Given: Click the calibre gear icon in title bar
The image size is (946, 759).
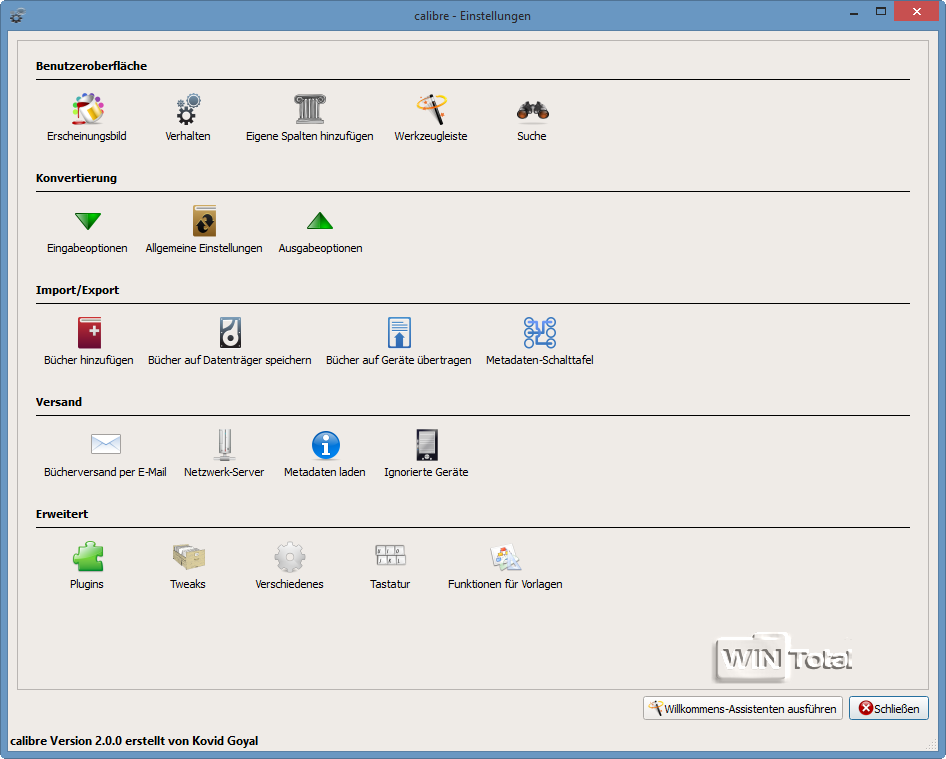Looking at the screenshot, I should point(17,16).
